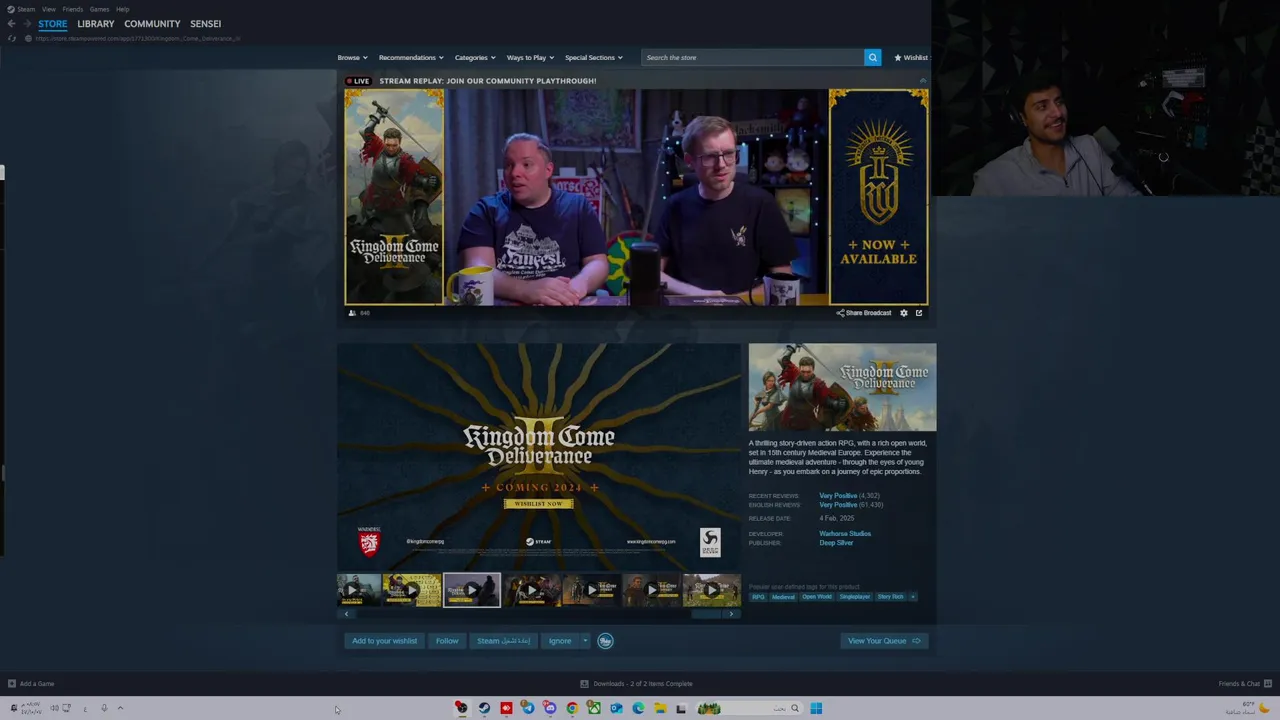Click View Your Queue button
The width and height of the screenshot is (1280, 720).
point(884,641)
